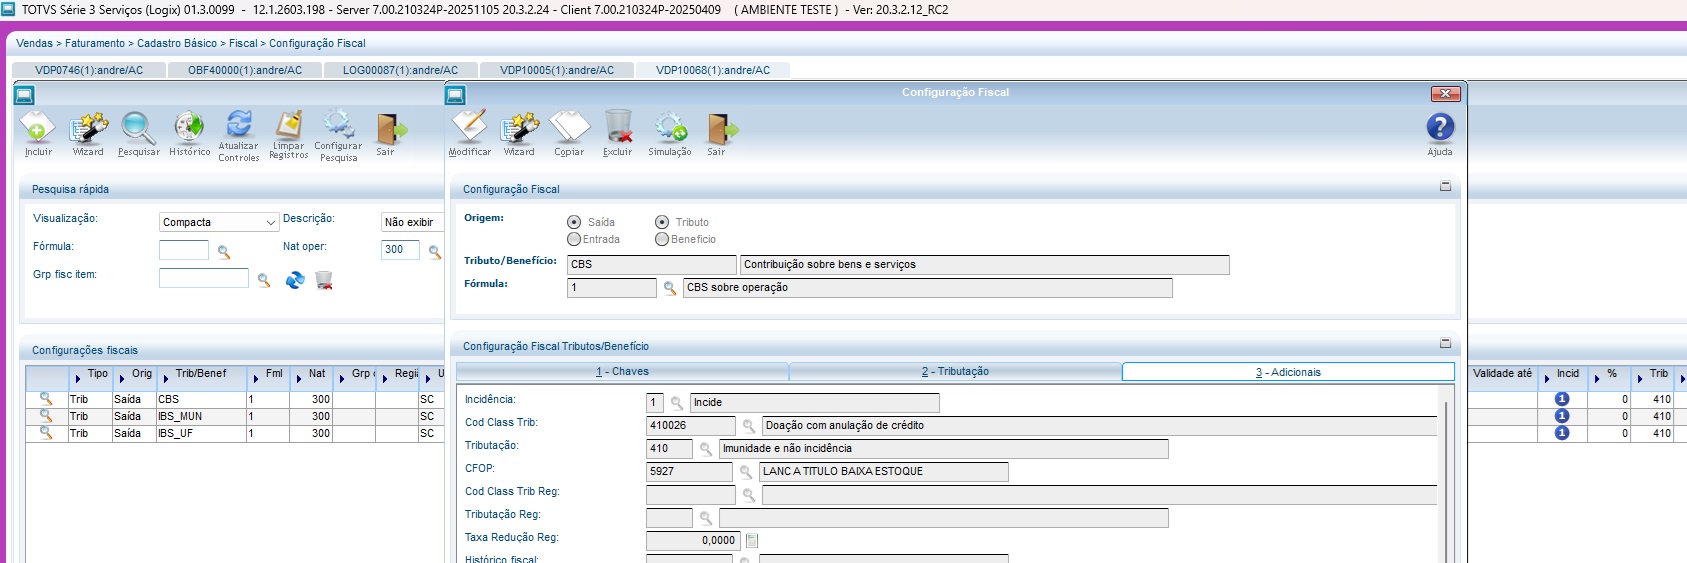
Task: Open the magnifier on the CBS grid row
Action: [45, 399]
